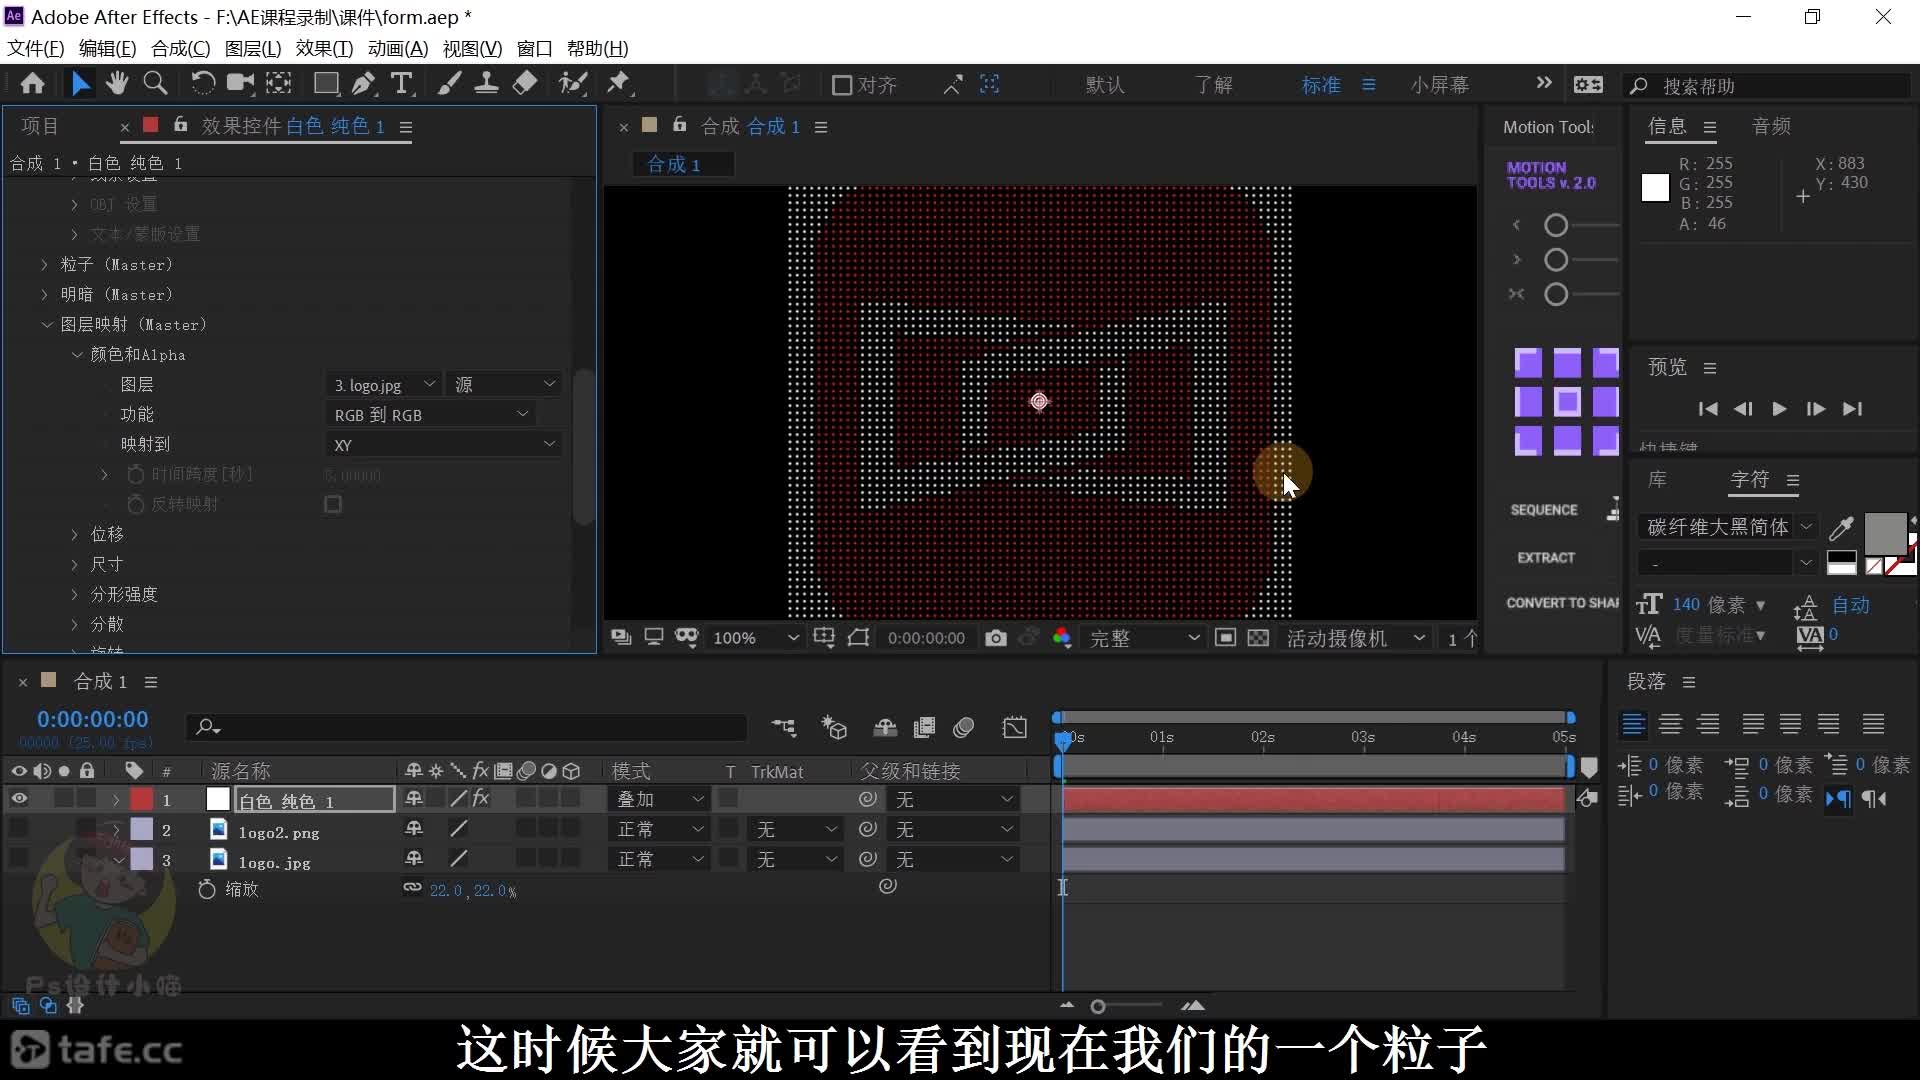The width and height of the screenshot is (1920, 1080).
Task: Open the XY mapping dropdown
Action: tap(444, 445)
